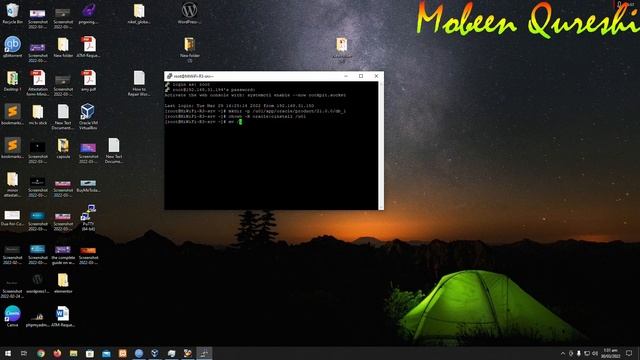The height and width of the screenshot is (360, 640).
Task: Click the PuTTY icon in terminal title bar
Action: pyautogui.click(x=169, y=76)
